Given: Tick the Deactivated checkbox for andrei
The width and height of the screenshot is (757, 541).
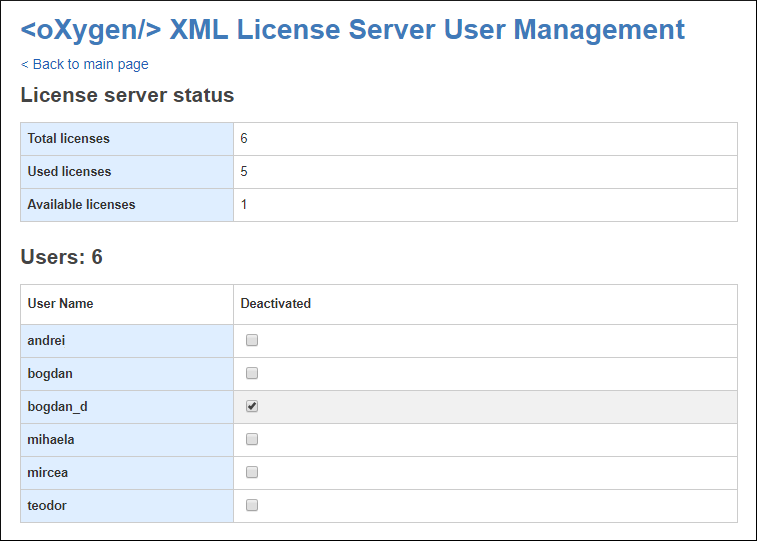Looking at the screenshot, I should (252, 340).
